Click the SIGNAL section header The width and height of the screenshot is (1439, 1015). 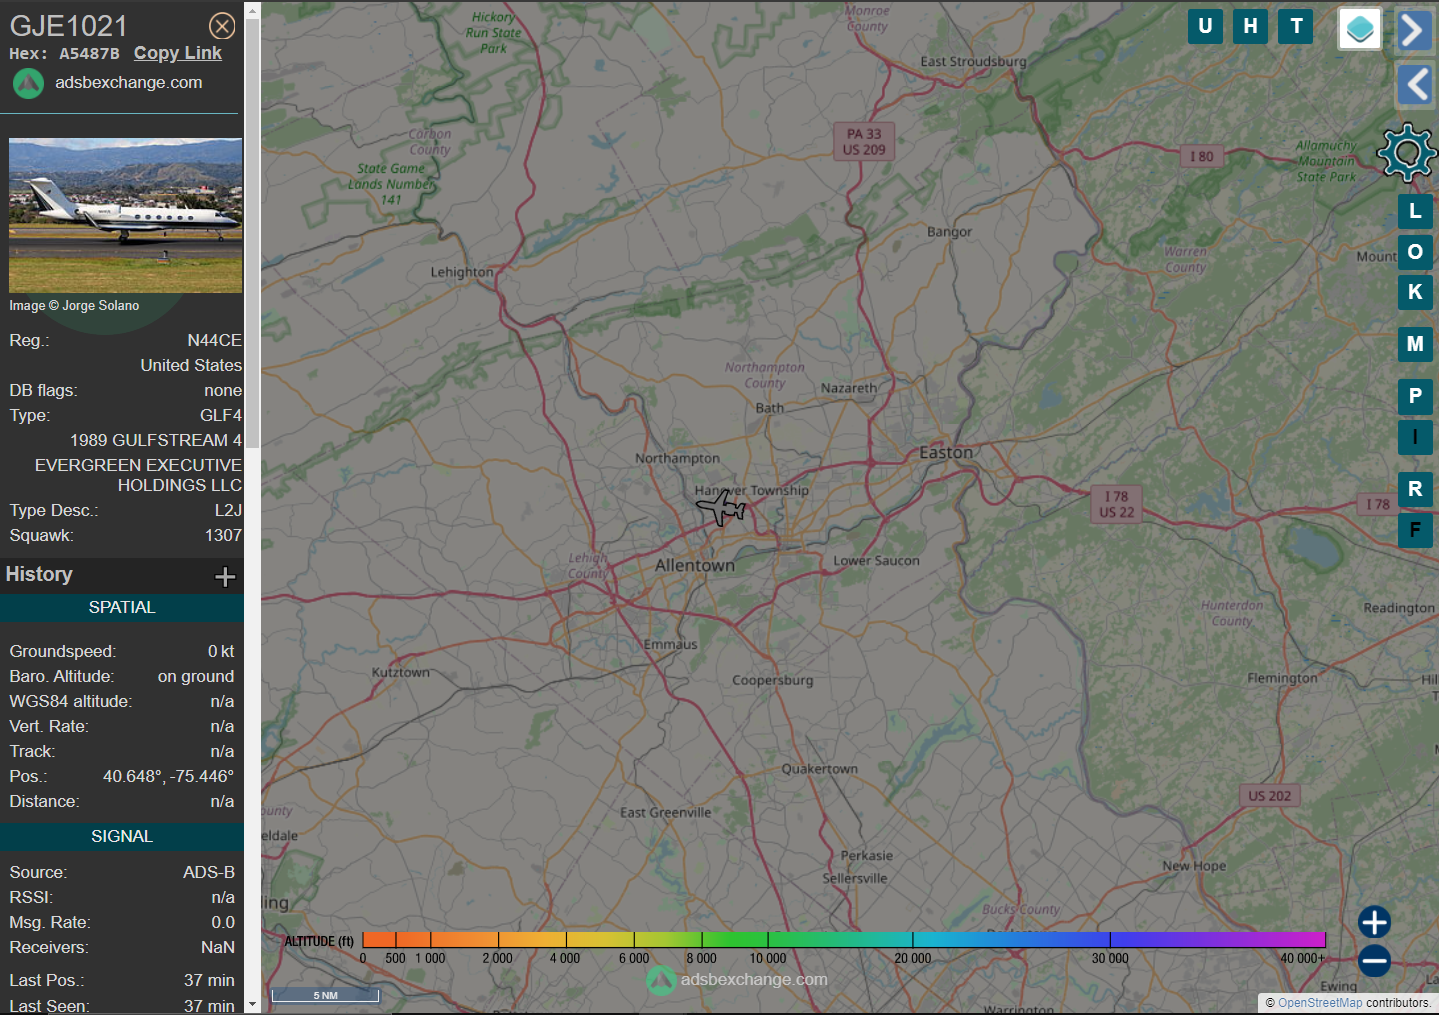tap(122, 837)
